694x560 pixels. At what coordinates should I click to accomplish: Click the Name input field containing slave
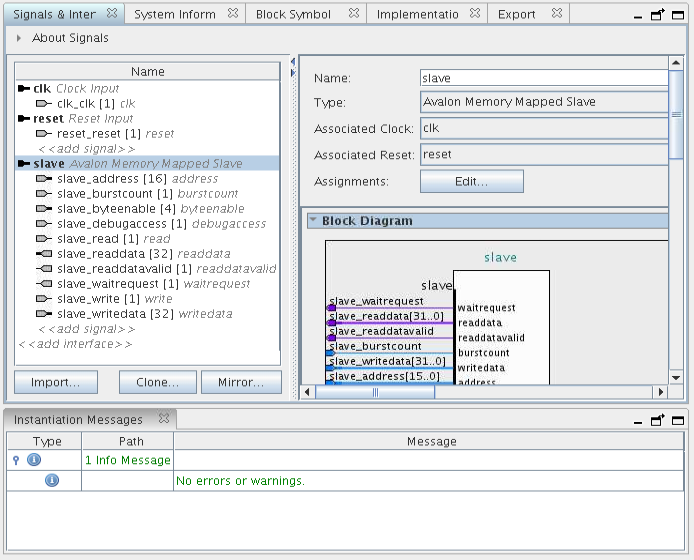[x=543, y=78]
